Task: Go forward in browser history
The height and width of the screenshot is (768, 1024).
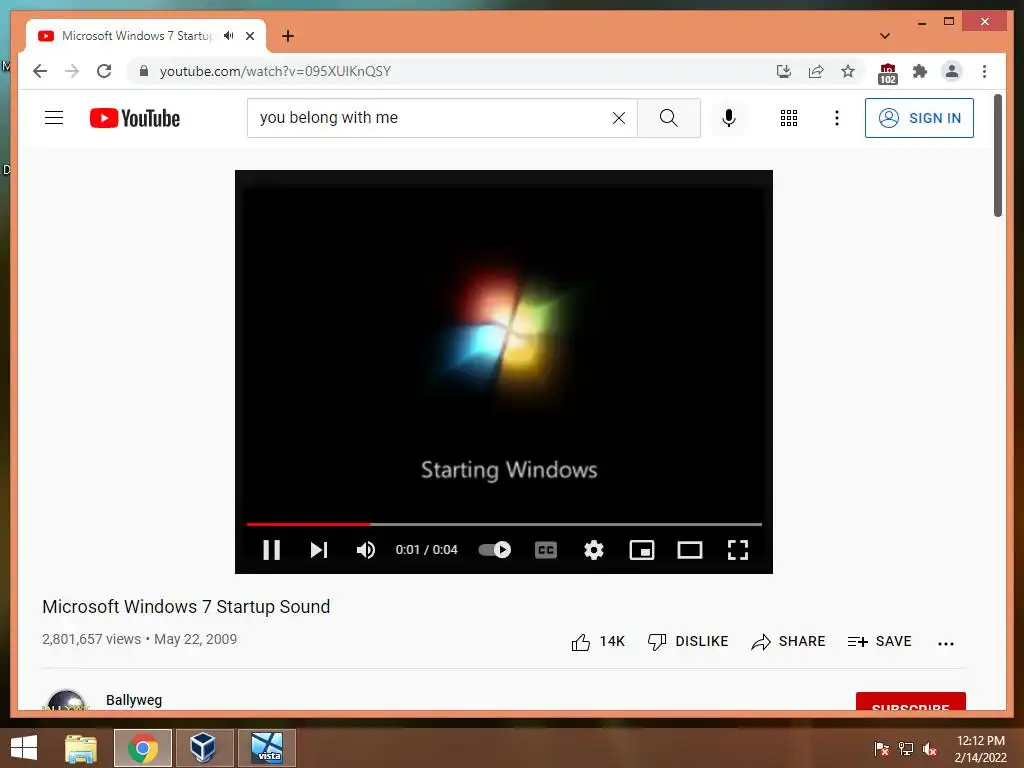Action: pyautogui.click(x=72, y=71)
